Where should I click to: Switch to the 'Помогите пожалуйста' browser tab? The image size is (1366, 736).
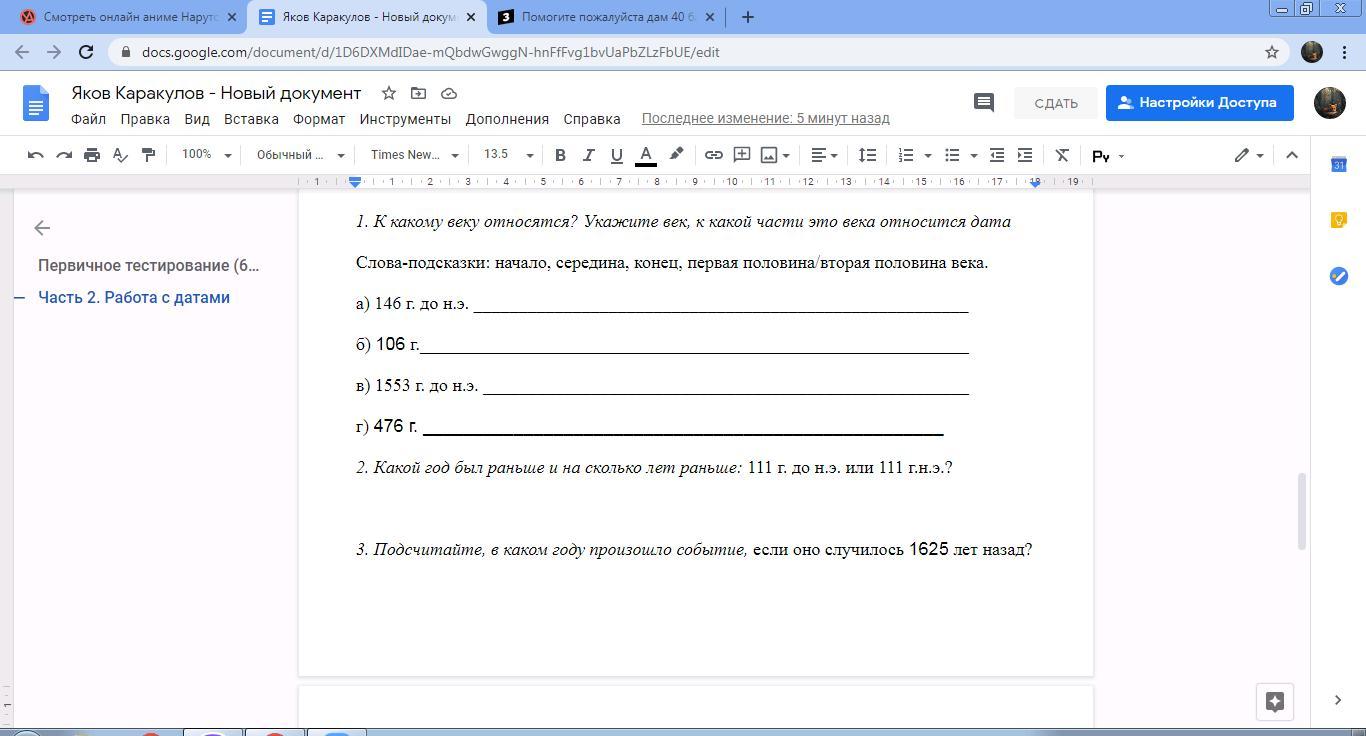coord(607,17)
